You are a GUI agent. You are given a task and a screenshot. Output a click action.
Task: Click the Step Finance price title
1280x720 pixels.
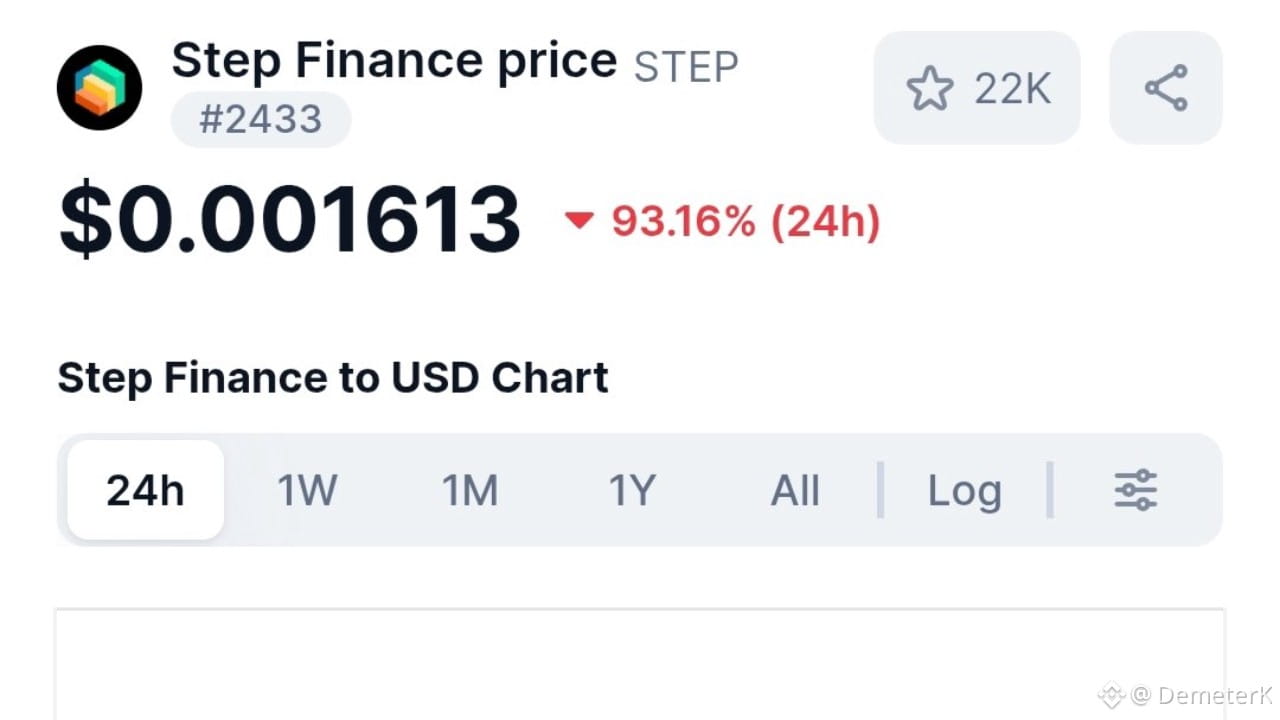tap(394, 61)
